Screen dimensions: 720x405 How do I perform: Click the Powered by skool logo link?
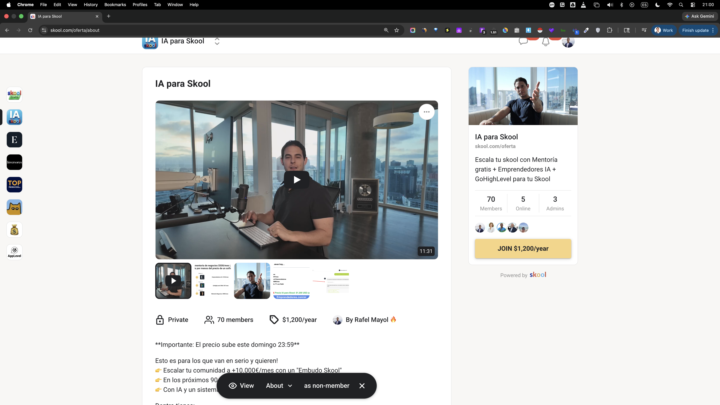(x=523, y=275)
